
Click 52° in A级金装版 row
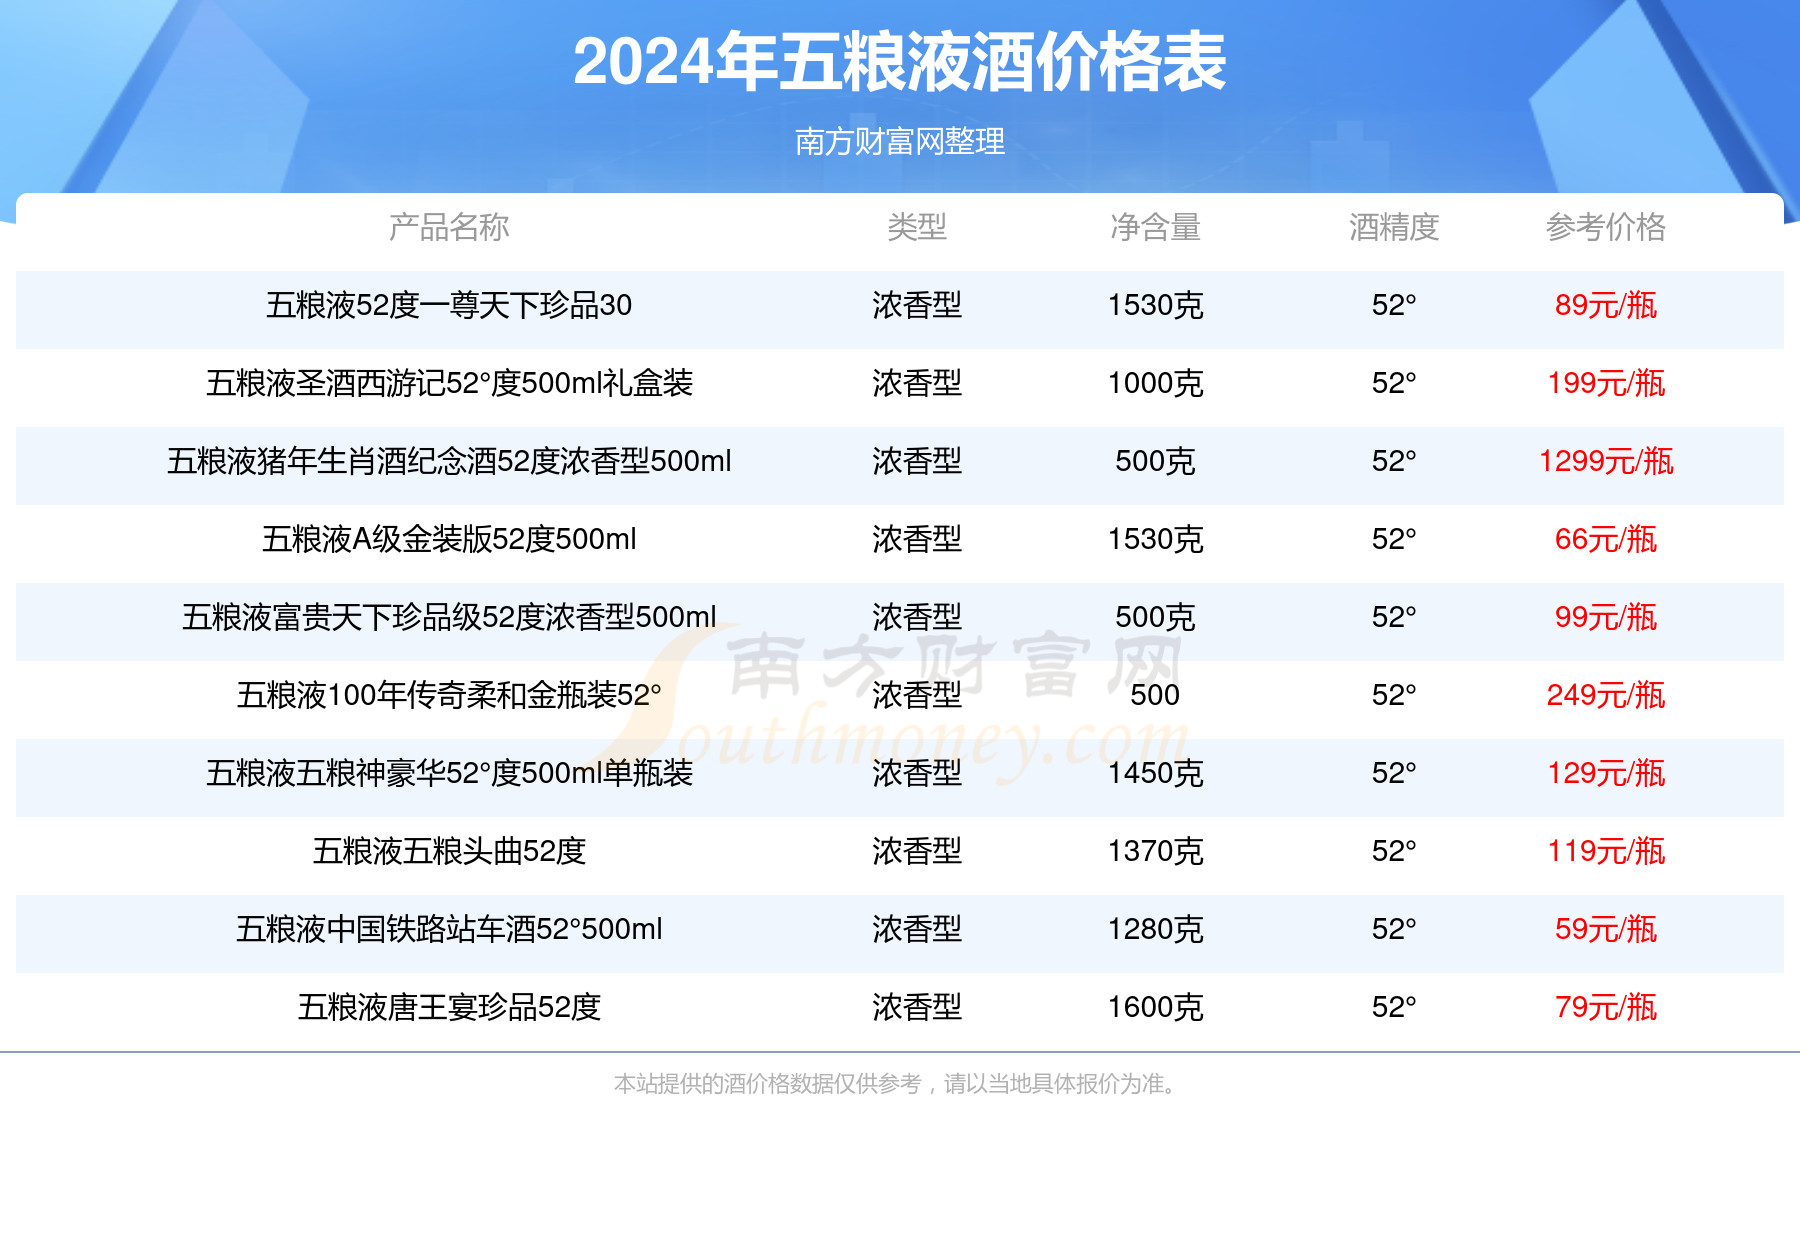(x=1394, y=539)
